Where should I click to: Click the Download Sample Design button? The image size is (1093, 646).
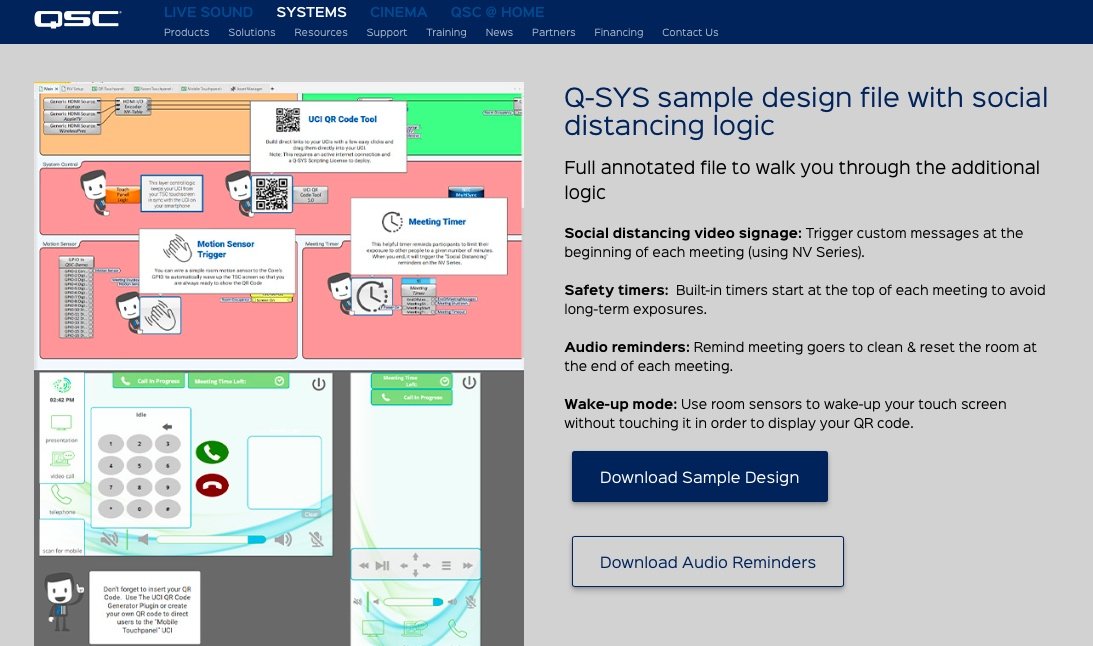[700, 477]
